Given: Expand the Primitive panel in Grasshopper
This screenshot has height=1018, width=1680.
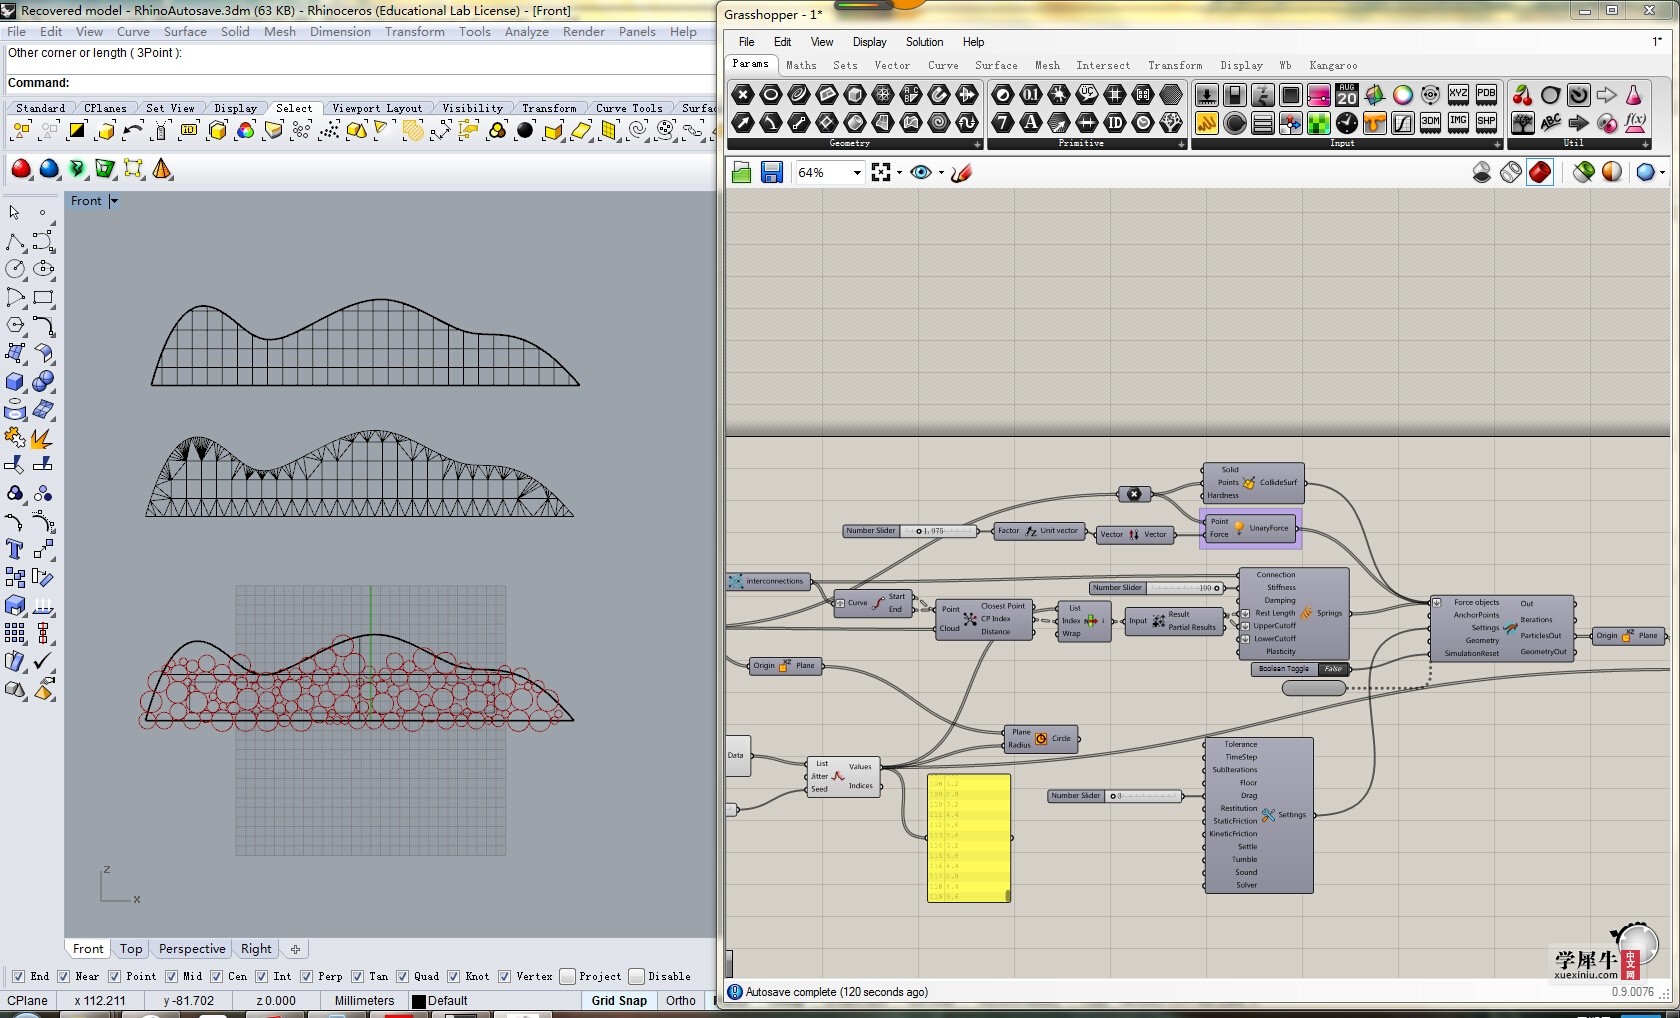Looking at the screenshot, I should point(1182,144).
